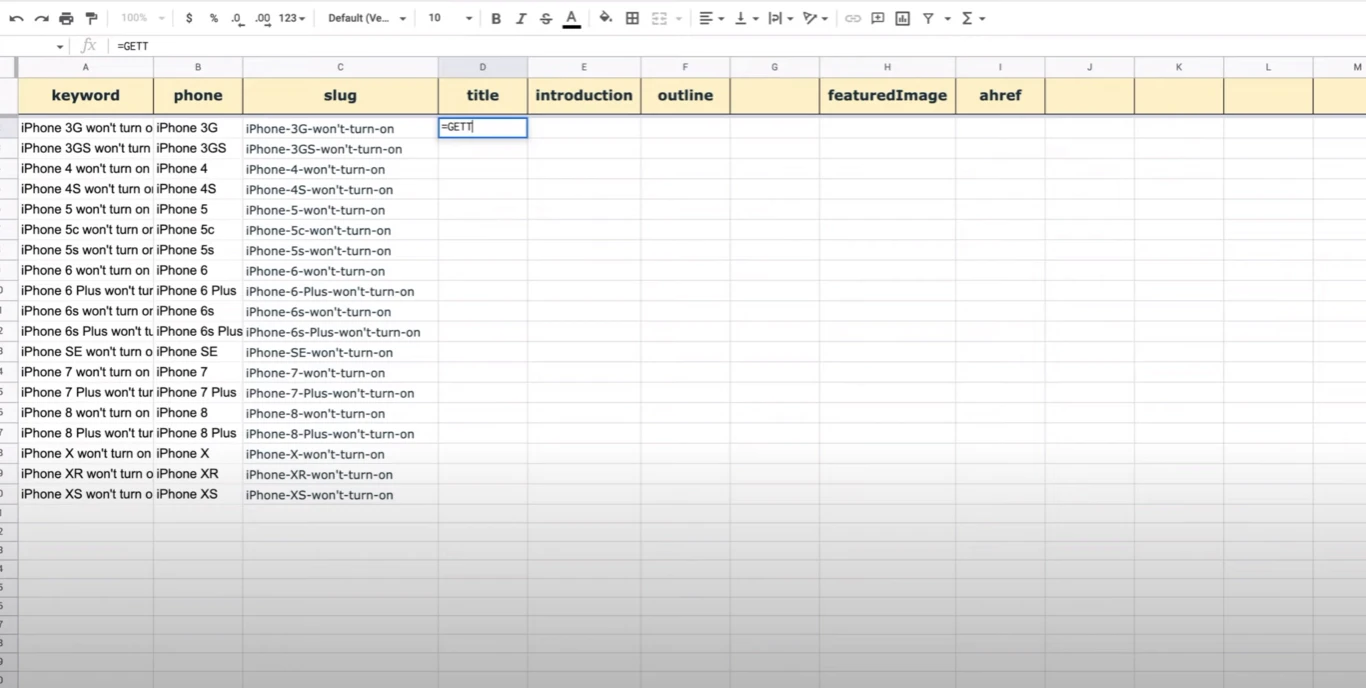Screen dimensions: 1366x688
Task: Select the phone cell 'iPhone 8 Plus'
Action: (x=198, y=433)
